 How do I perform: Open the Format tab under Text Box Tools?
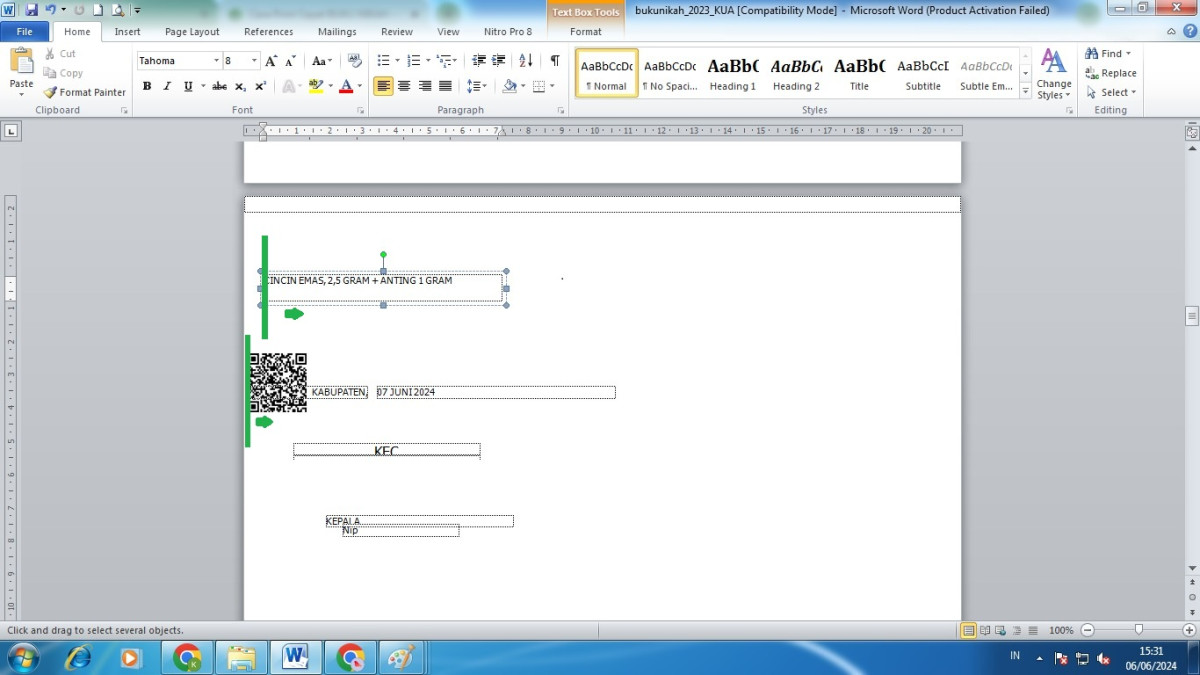(x=586, y=32)
